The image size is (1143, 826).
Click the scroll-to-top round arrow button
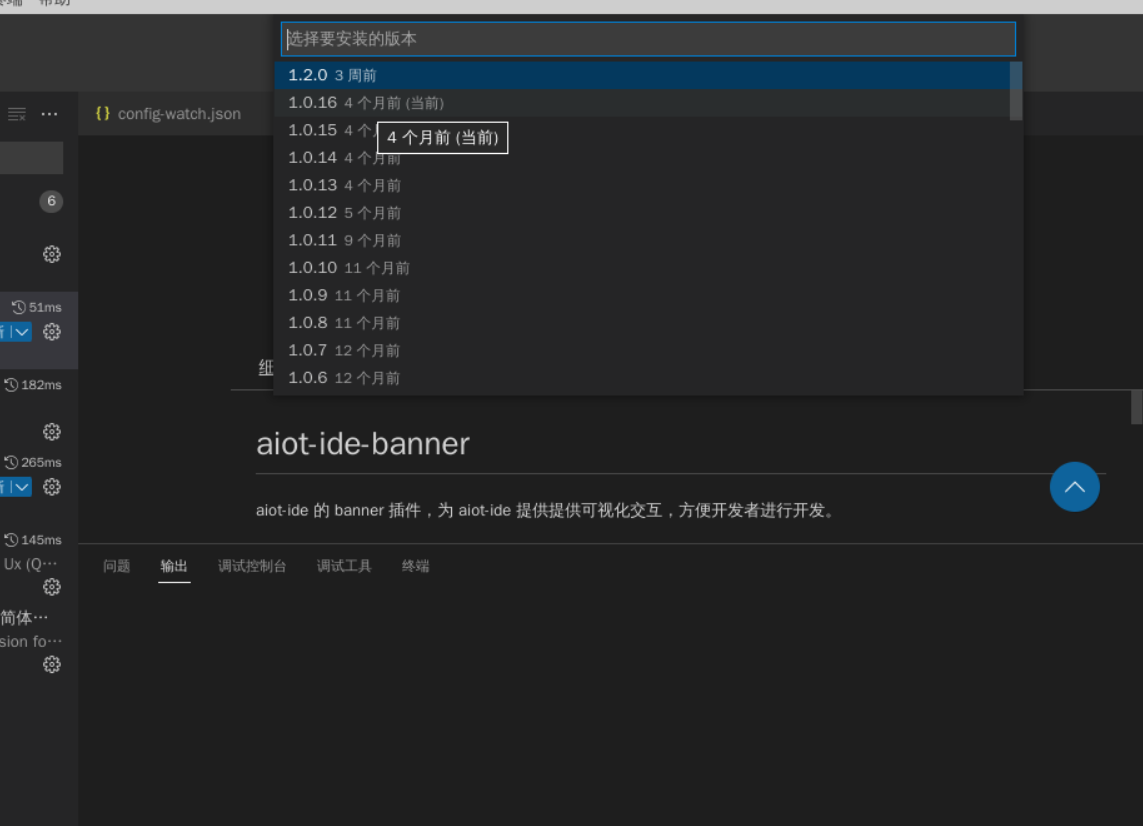point(1074,487)
